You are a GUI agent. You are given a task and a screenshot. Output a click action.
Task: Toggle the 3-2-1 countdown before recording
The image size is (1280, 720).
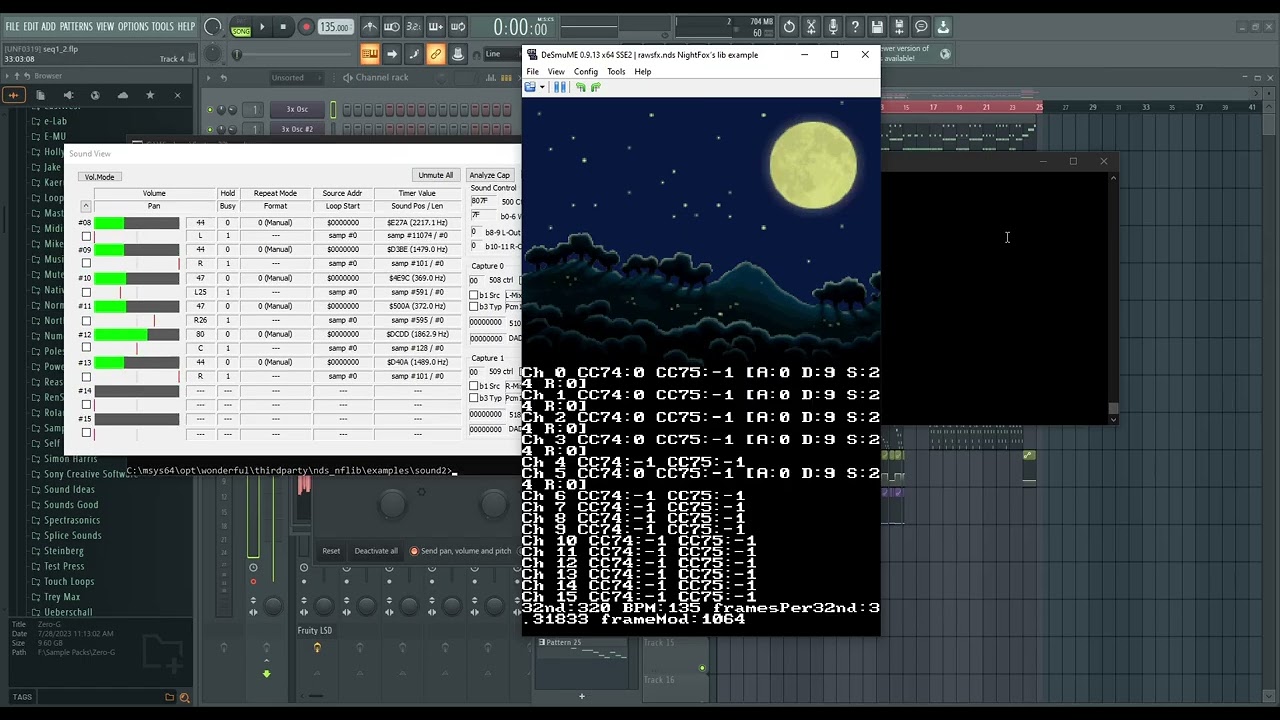pos(414,27)
